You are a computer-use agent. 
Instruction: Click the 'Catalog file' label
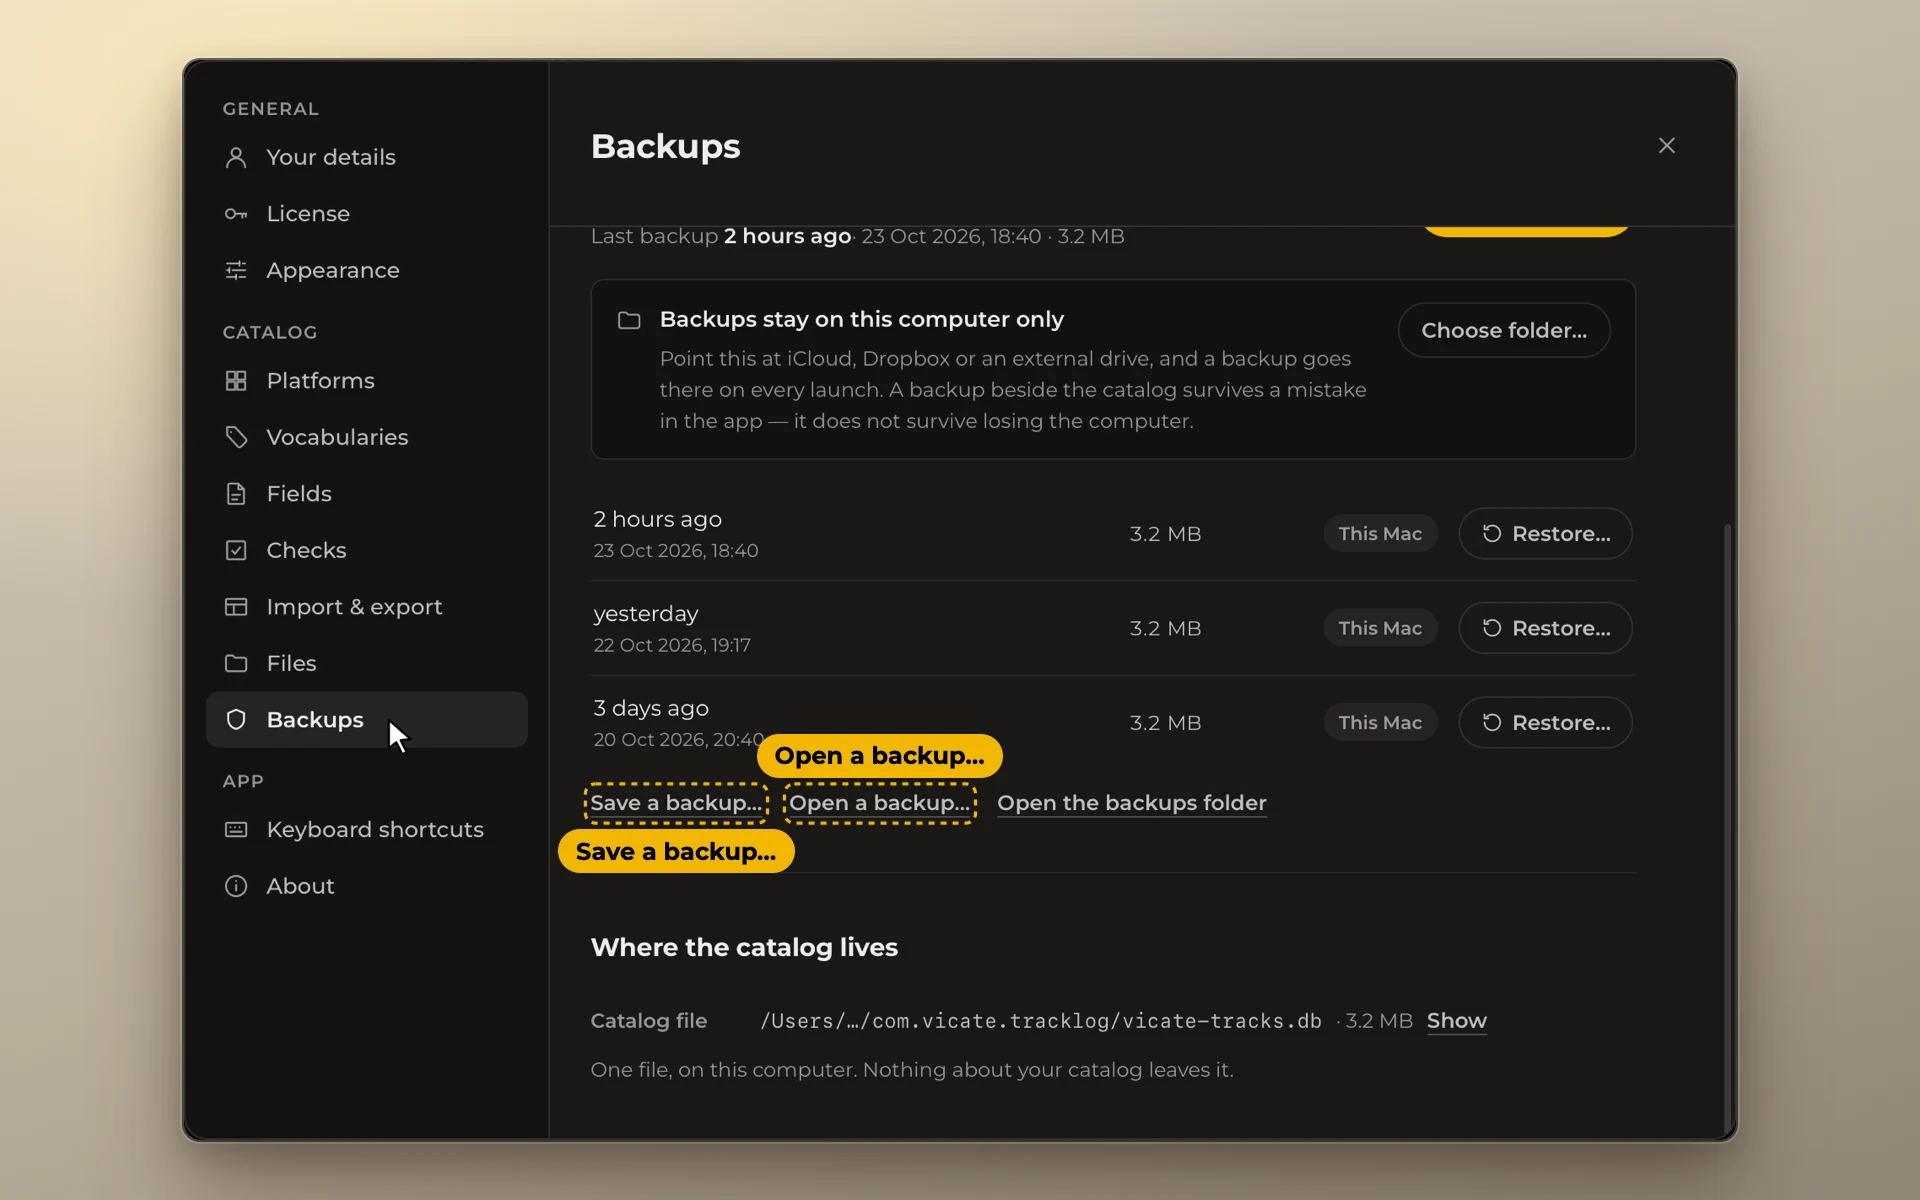648,1021
